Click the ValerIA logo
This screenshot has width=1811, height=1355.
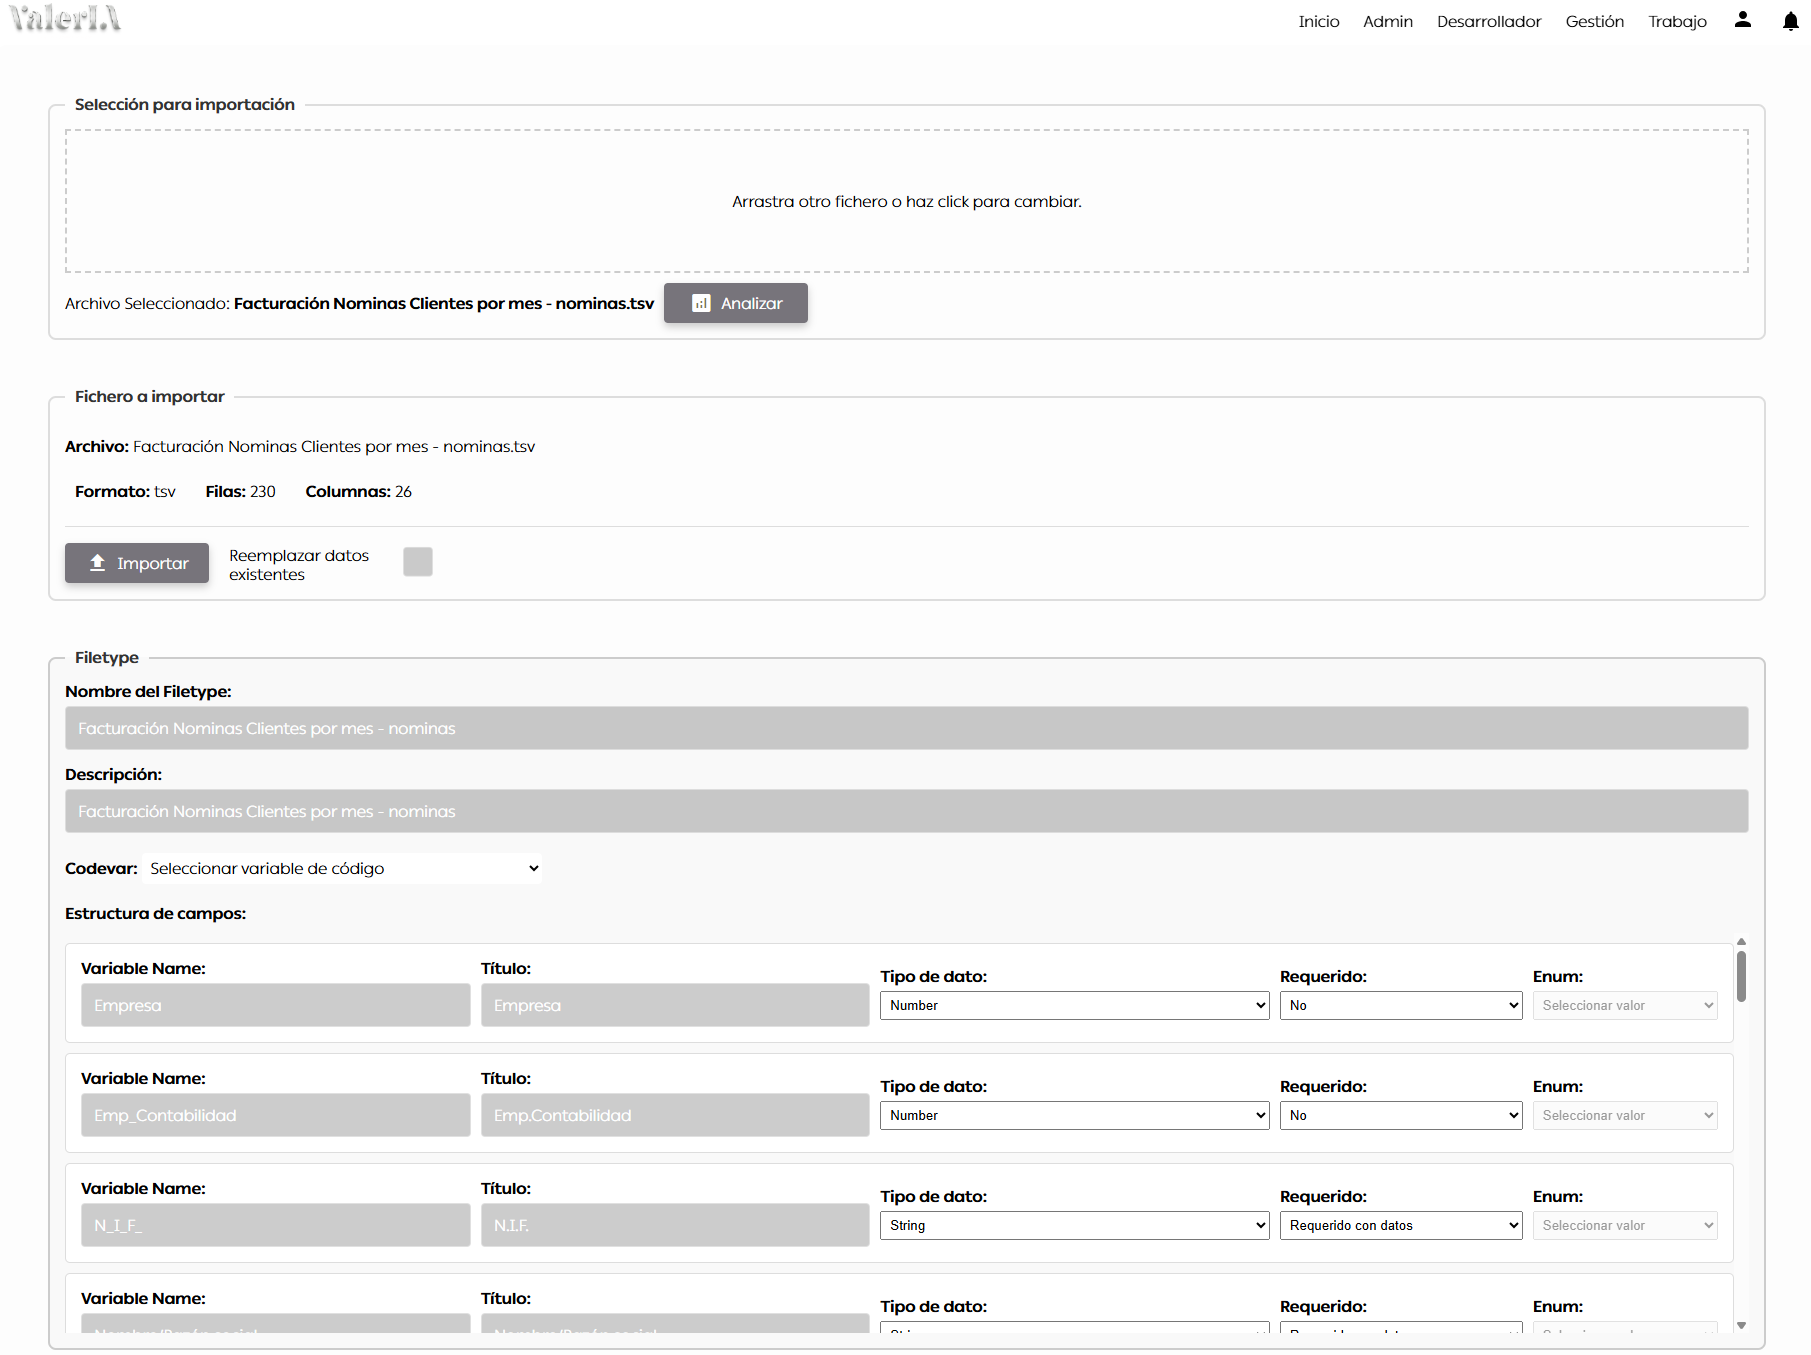66,18
